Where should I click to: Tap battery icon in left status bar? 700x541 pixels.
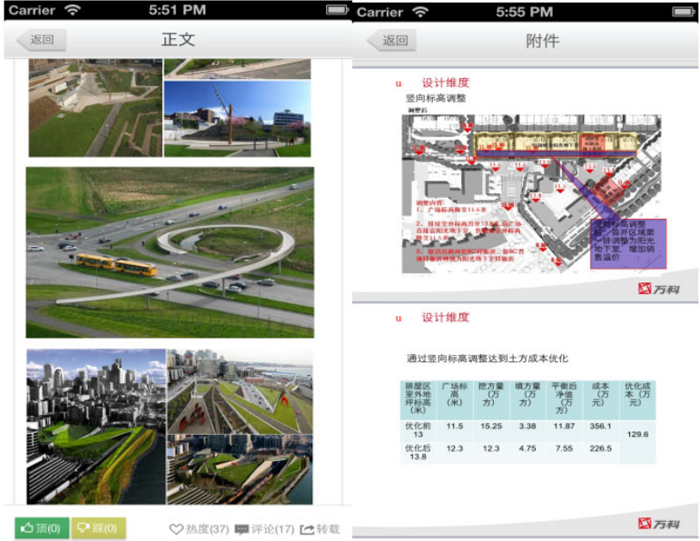(337, 10)
